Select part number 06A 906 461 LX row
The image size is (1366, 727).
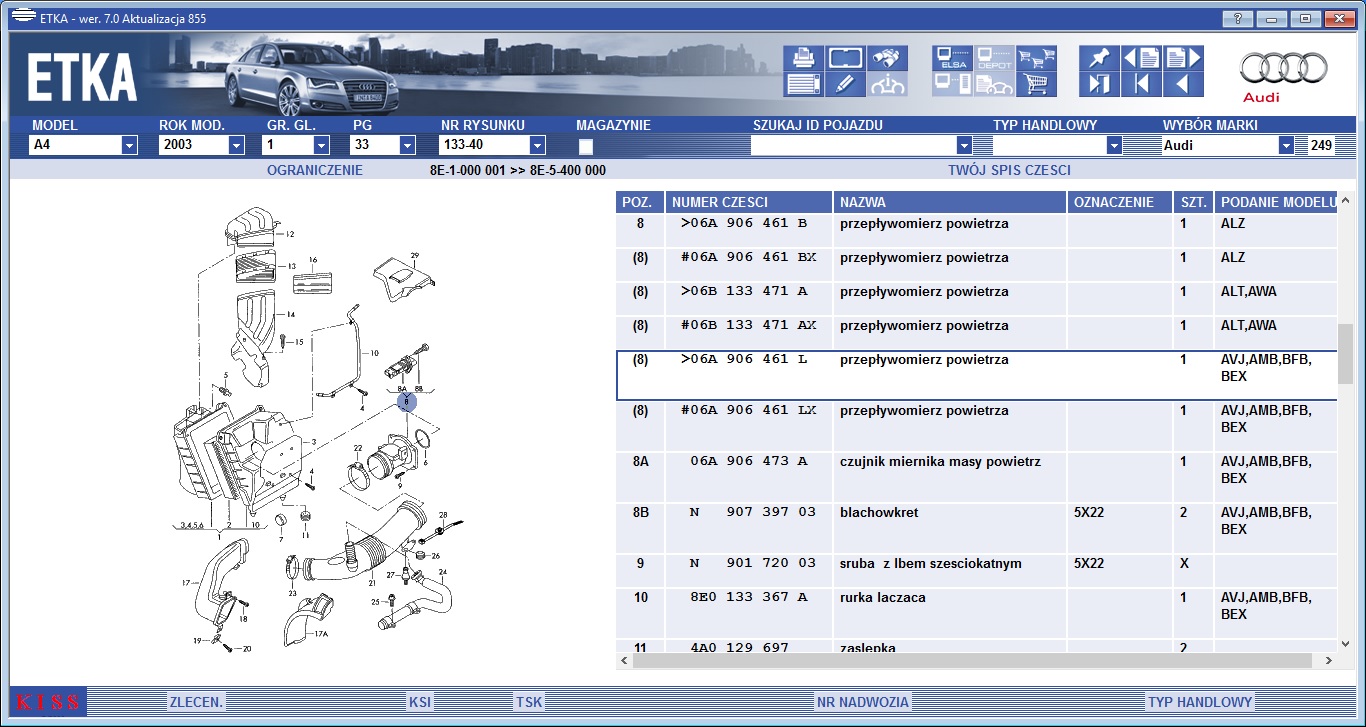977,427
